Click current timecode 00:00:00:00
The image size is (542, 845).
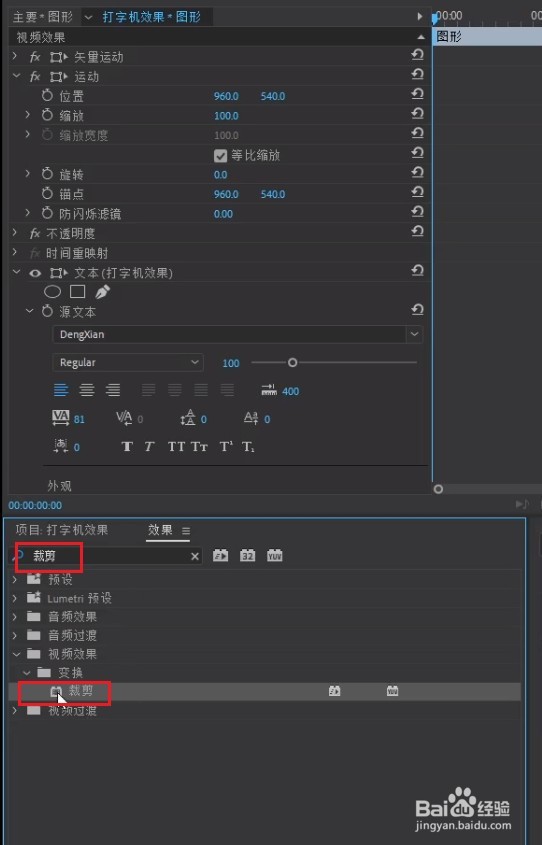click(x=35, y=505)
